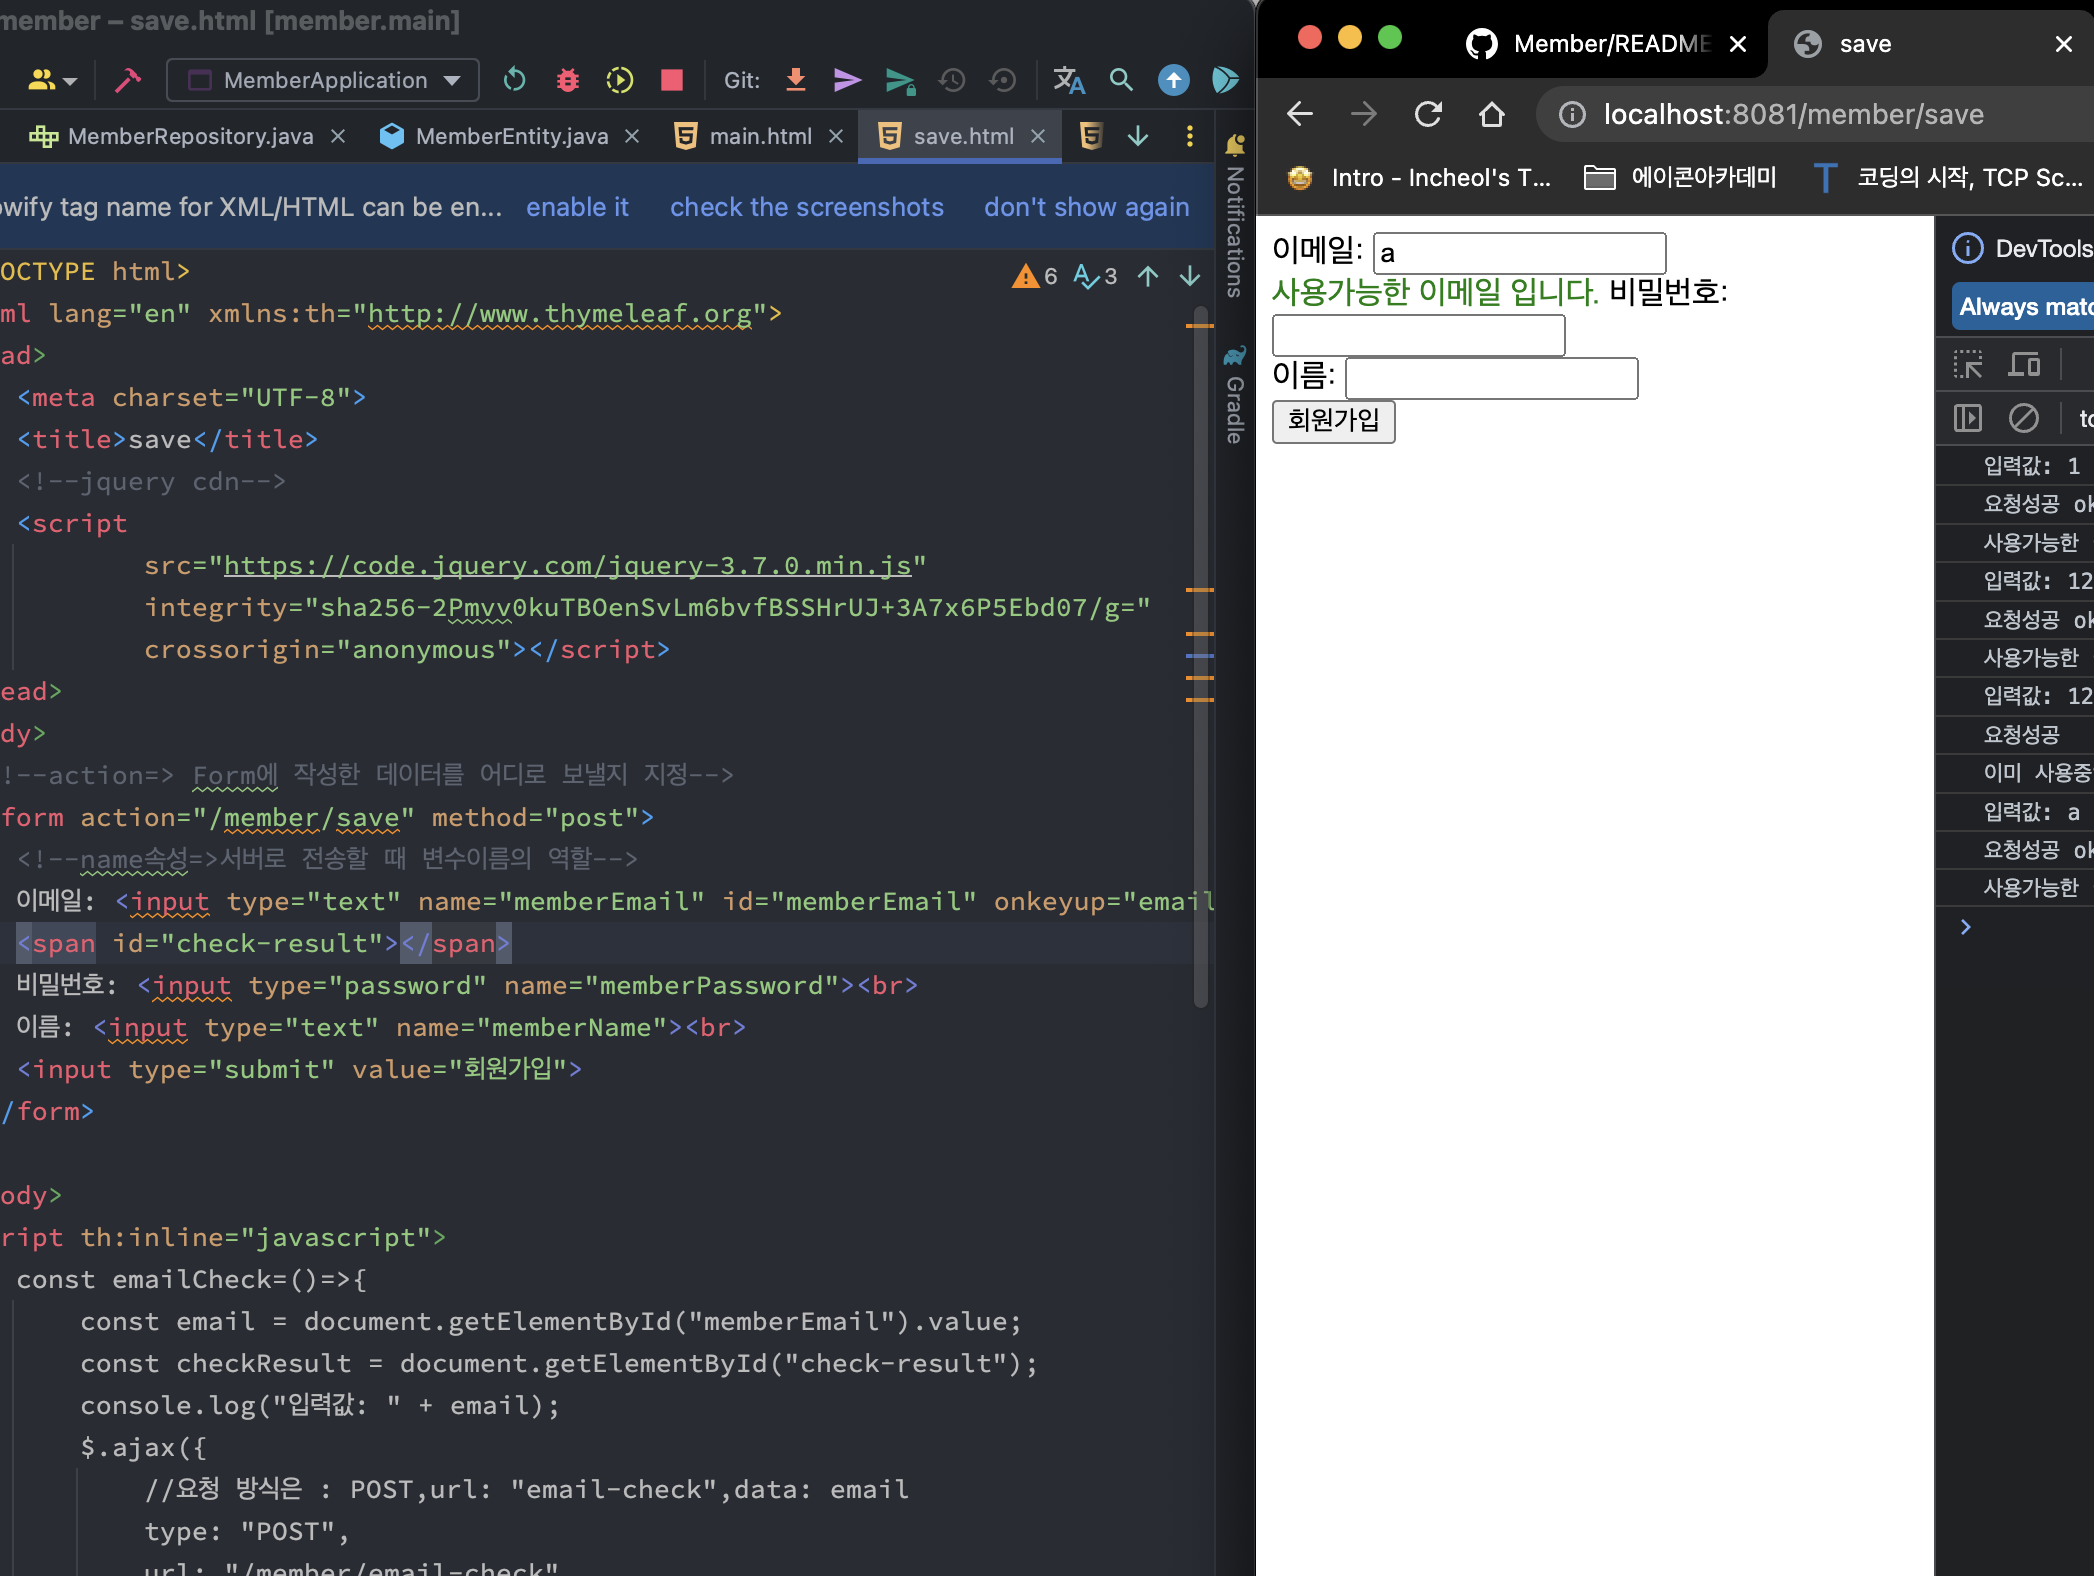Image resolution: width=2094 pixels, height=1576 pixels.
Task: Click the Git update project arrow icon
Action: (796, 80)
